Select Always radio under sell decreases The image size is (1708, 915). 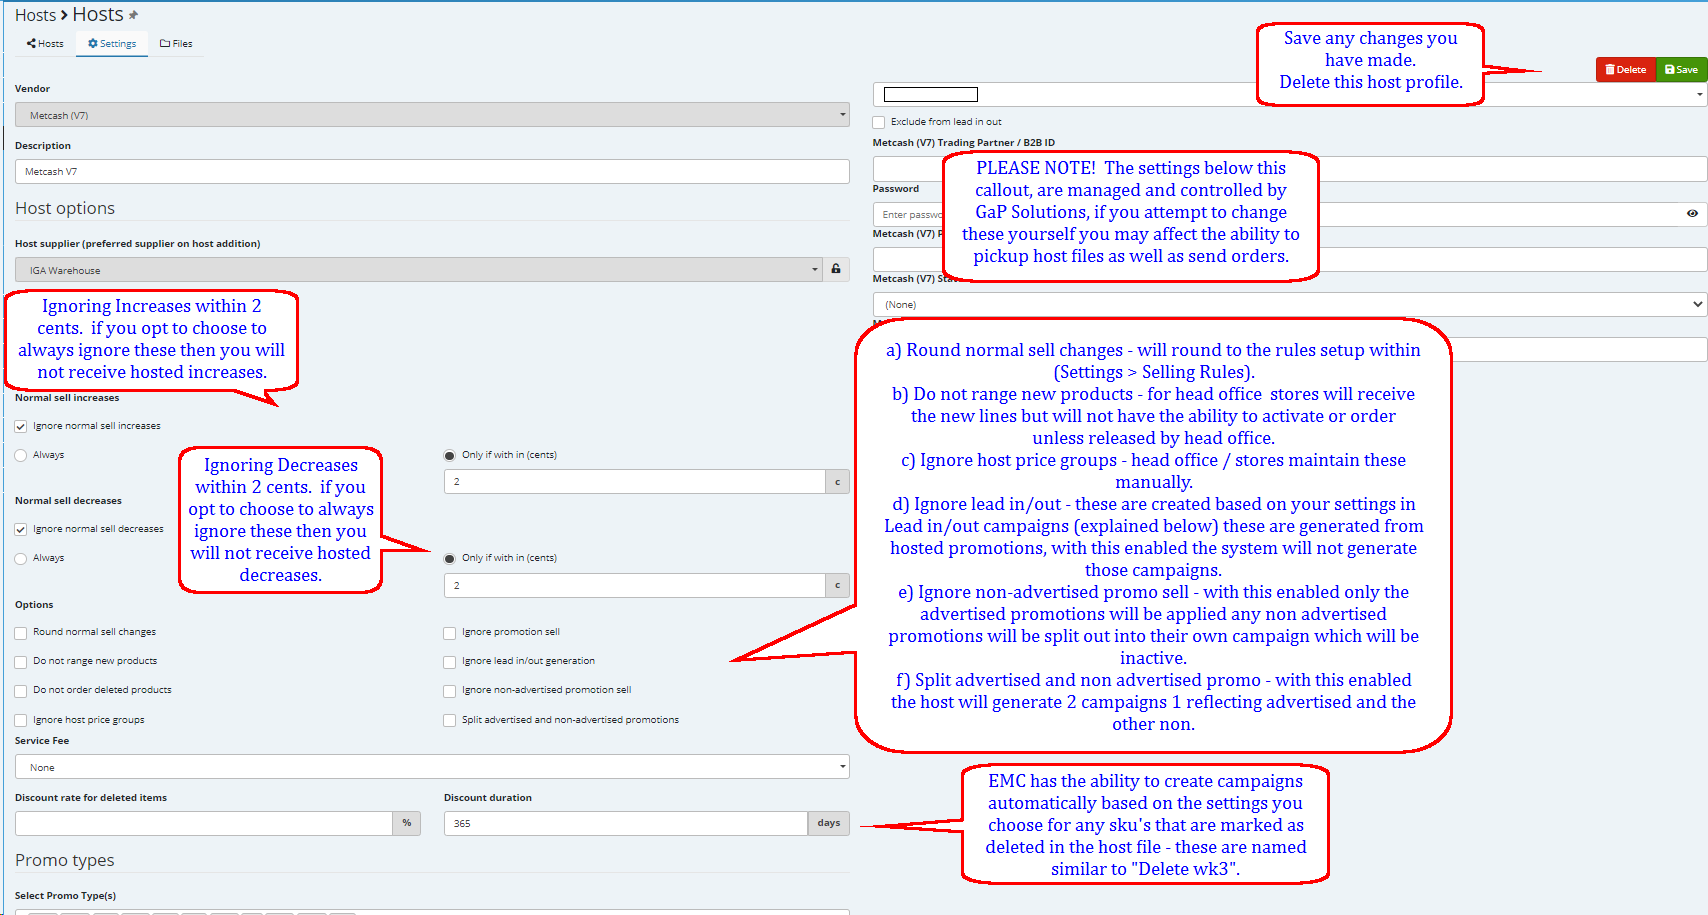point(20,559)
